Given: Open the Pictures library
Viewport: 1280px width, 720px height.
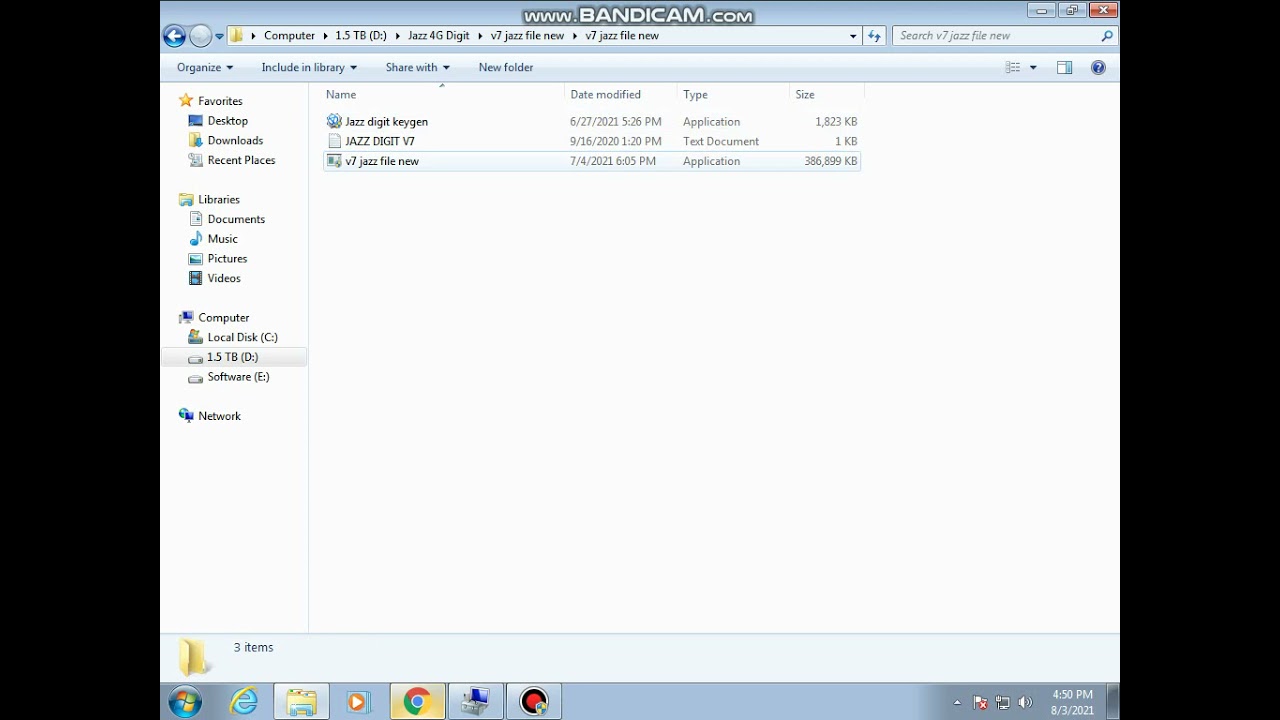Looking at the screenshot, I should click(227, 258).
